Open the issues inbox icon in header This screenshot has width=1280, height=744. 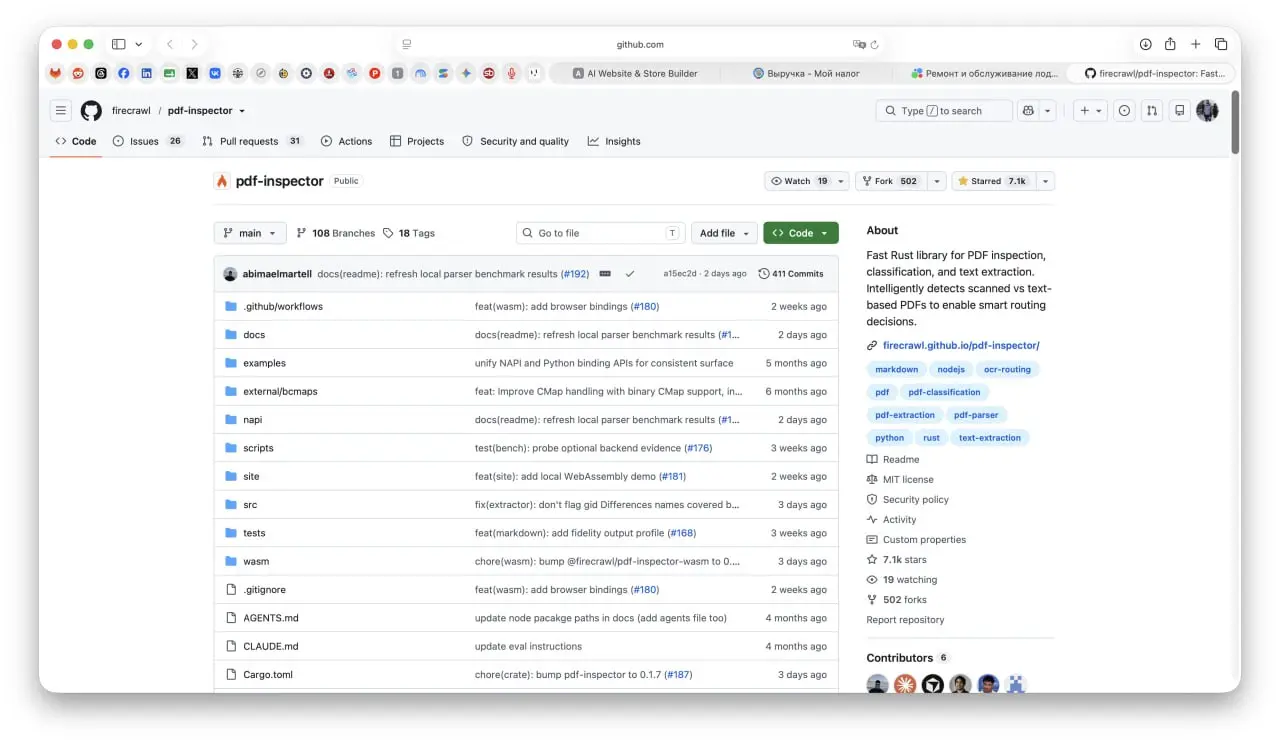click(x=1124, y=111)
